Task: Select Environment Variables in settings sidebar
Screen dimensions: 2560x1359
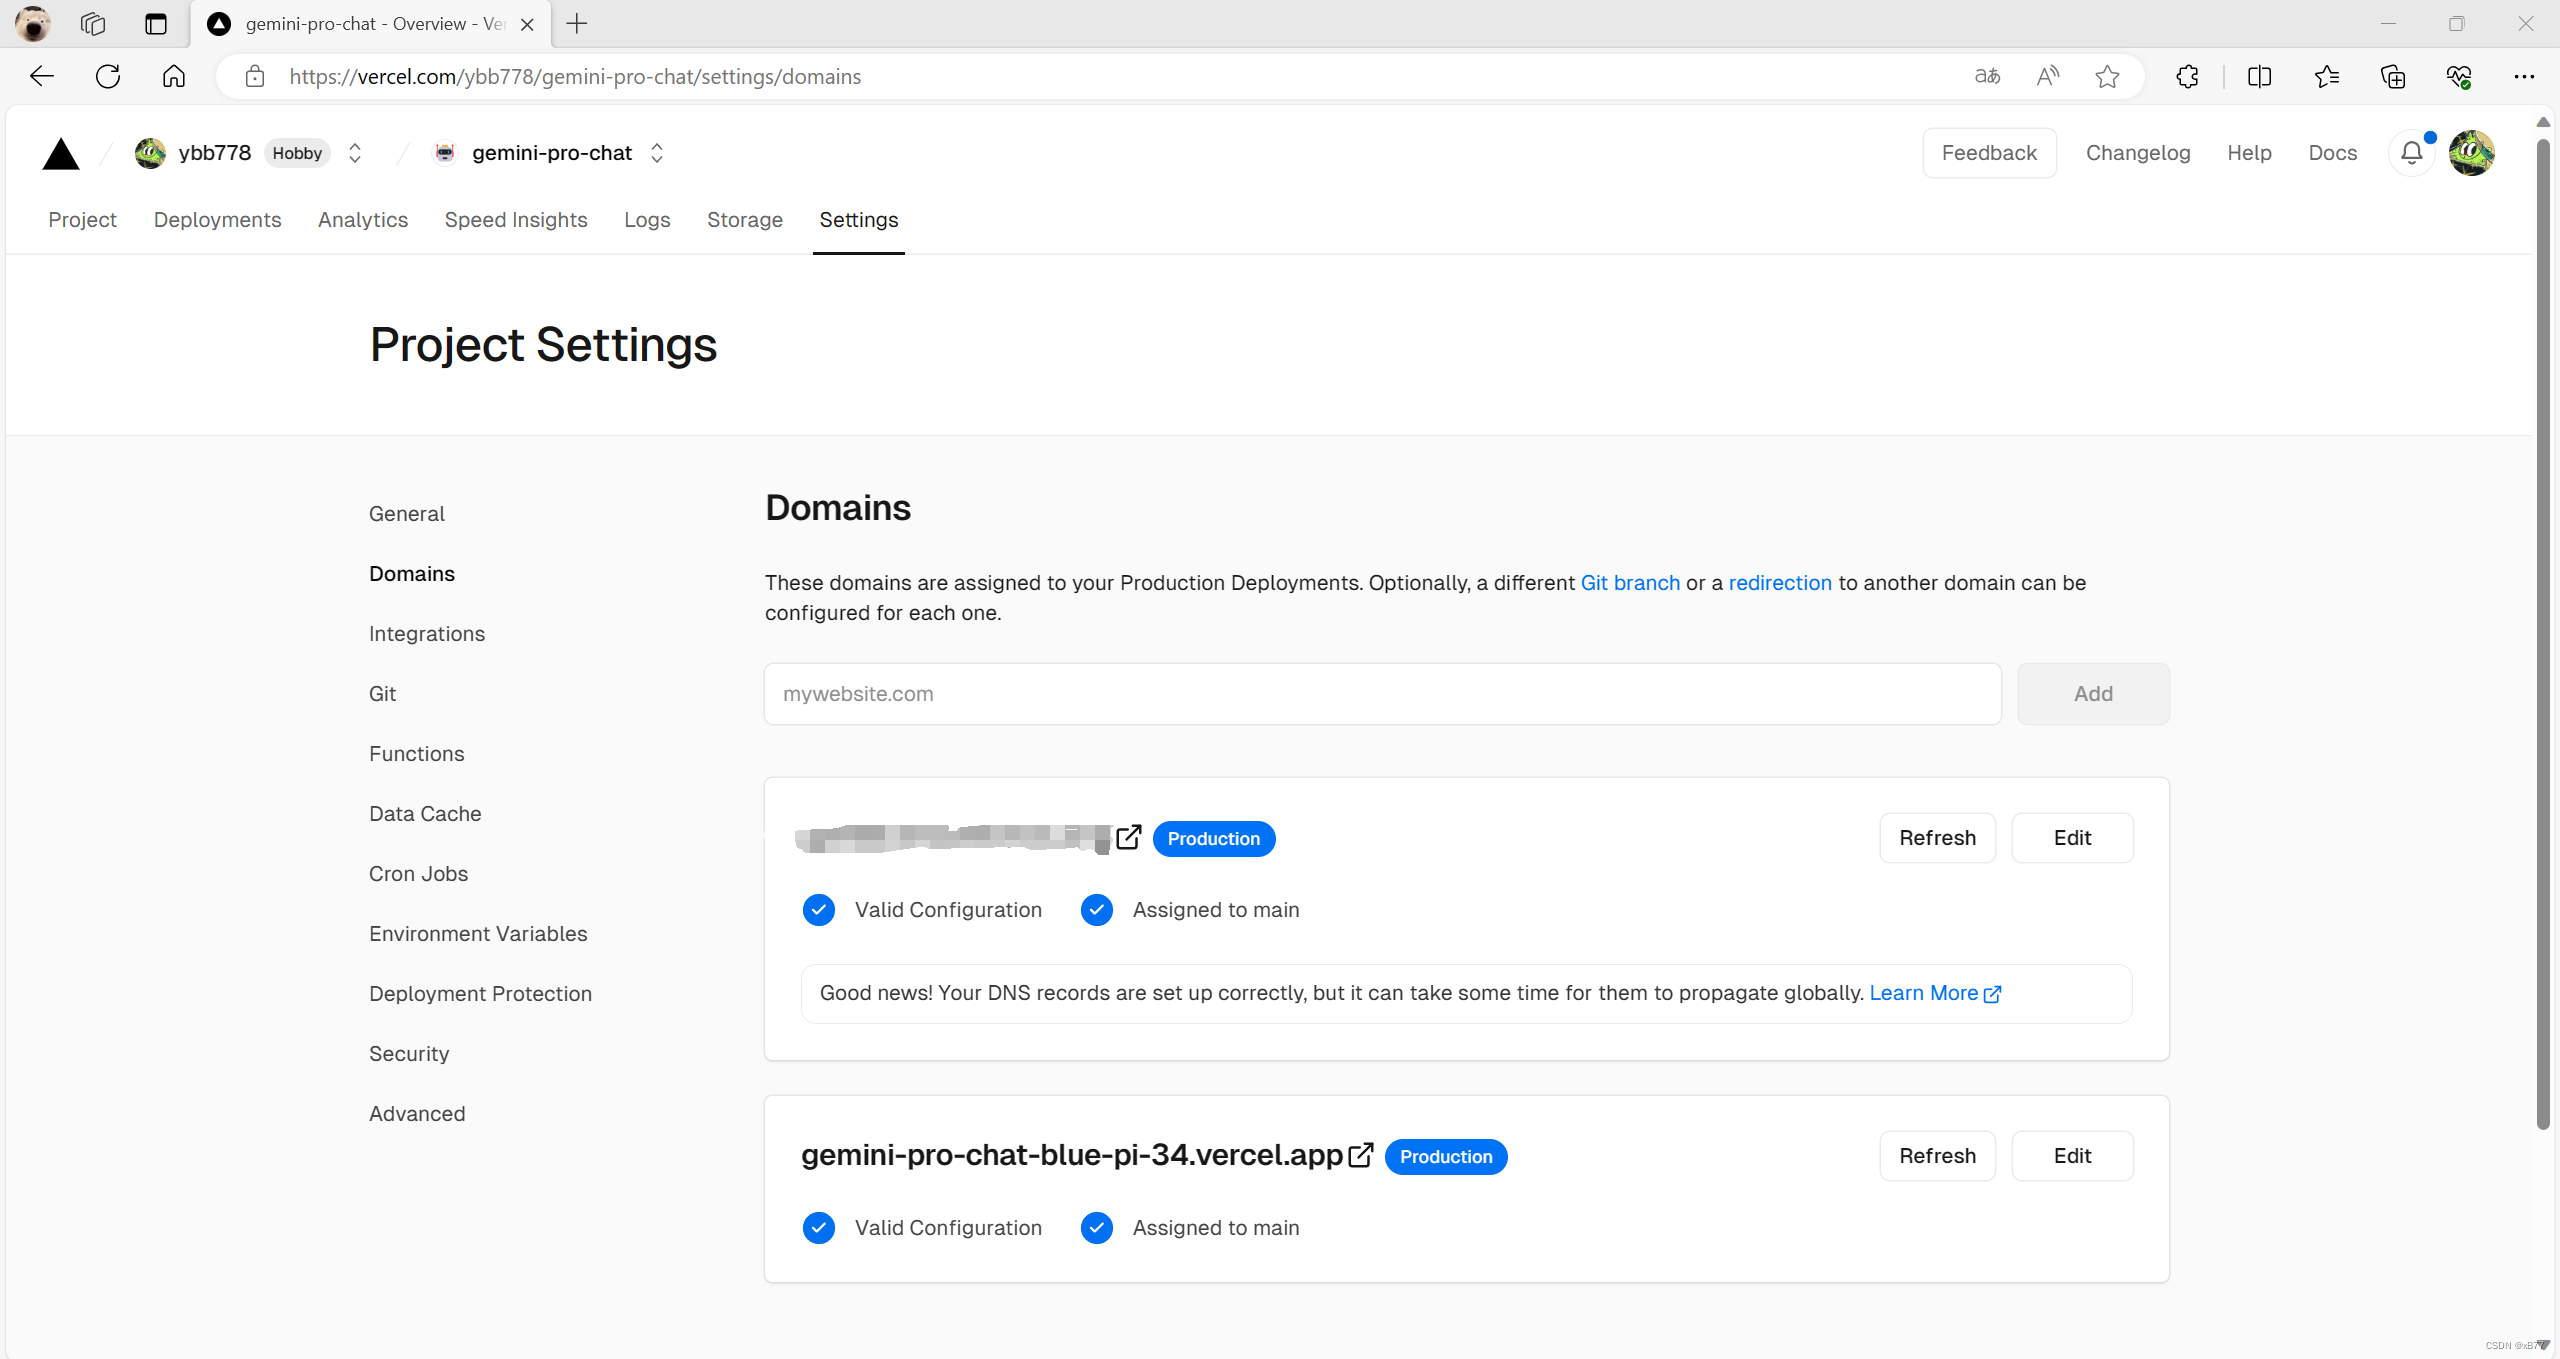Action: click(x=478, y=934)
